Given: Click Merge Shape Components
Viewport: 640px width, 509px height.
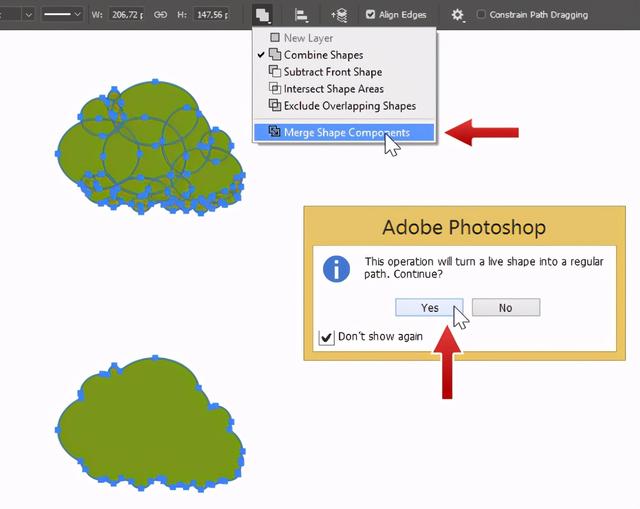Looking at the screenshot, I should 343,132.
